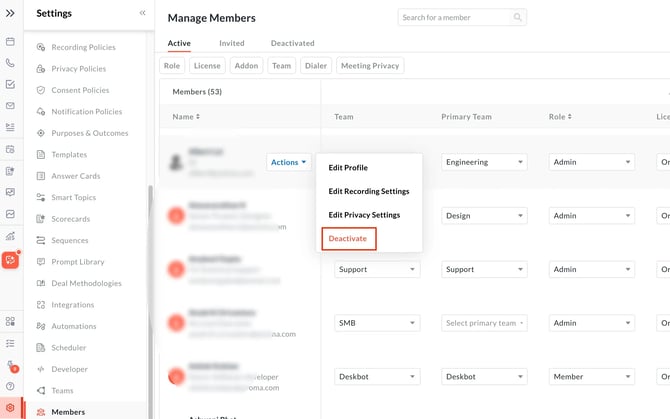Image resolution: width=670 pixels, height=419 pixels.
Task: Click the Dialer filter button
Action: [x=316, y=66]
